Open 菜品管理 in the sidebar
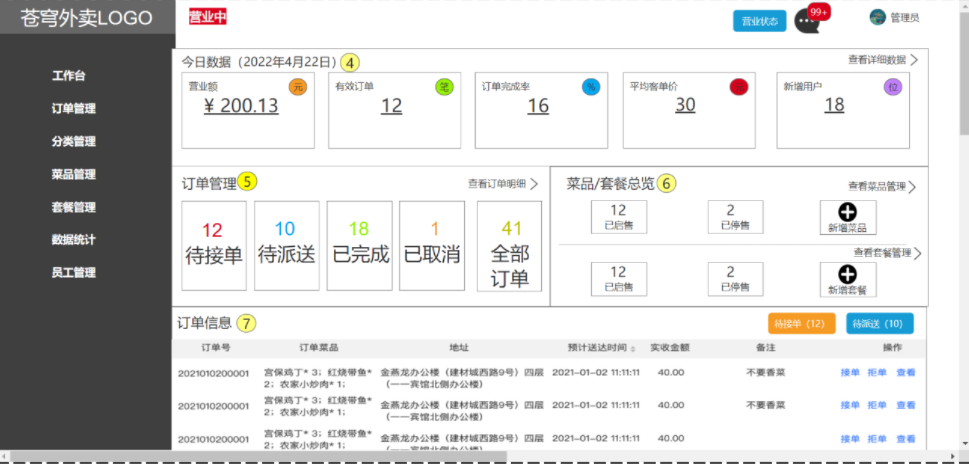This screenshot has width=969, height=464. [x=74, y=174]
